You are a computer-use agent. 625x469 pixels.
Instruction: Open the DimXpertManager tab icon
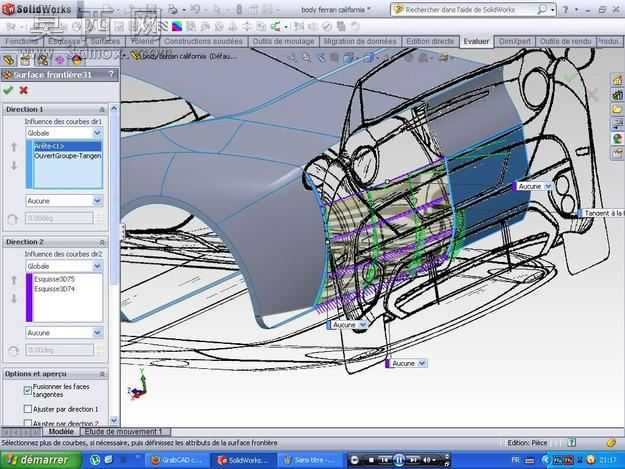(59, 60)
